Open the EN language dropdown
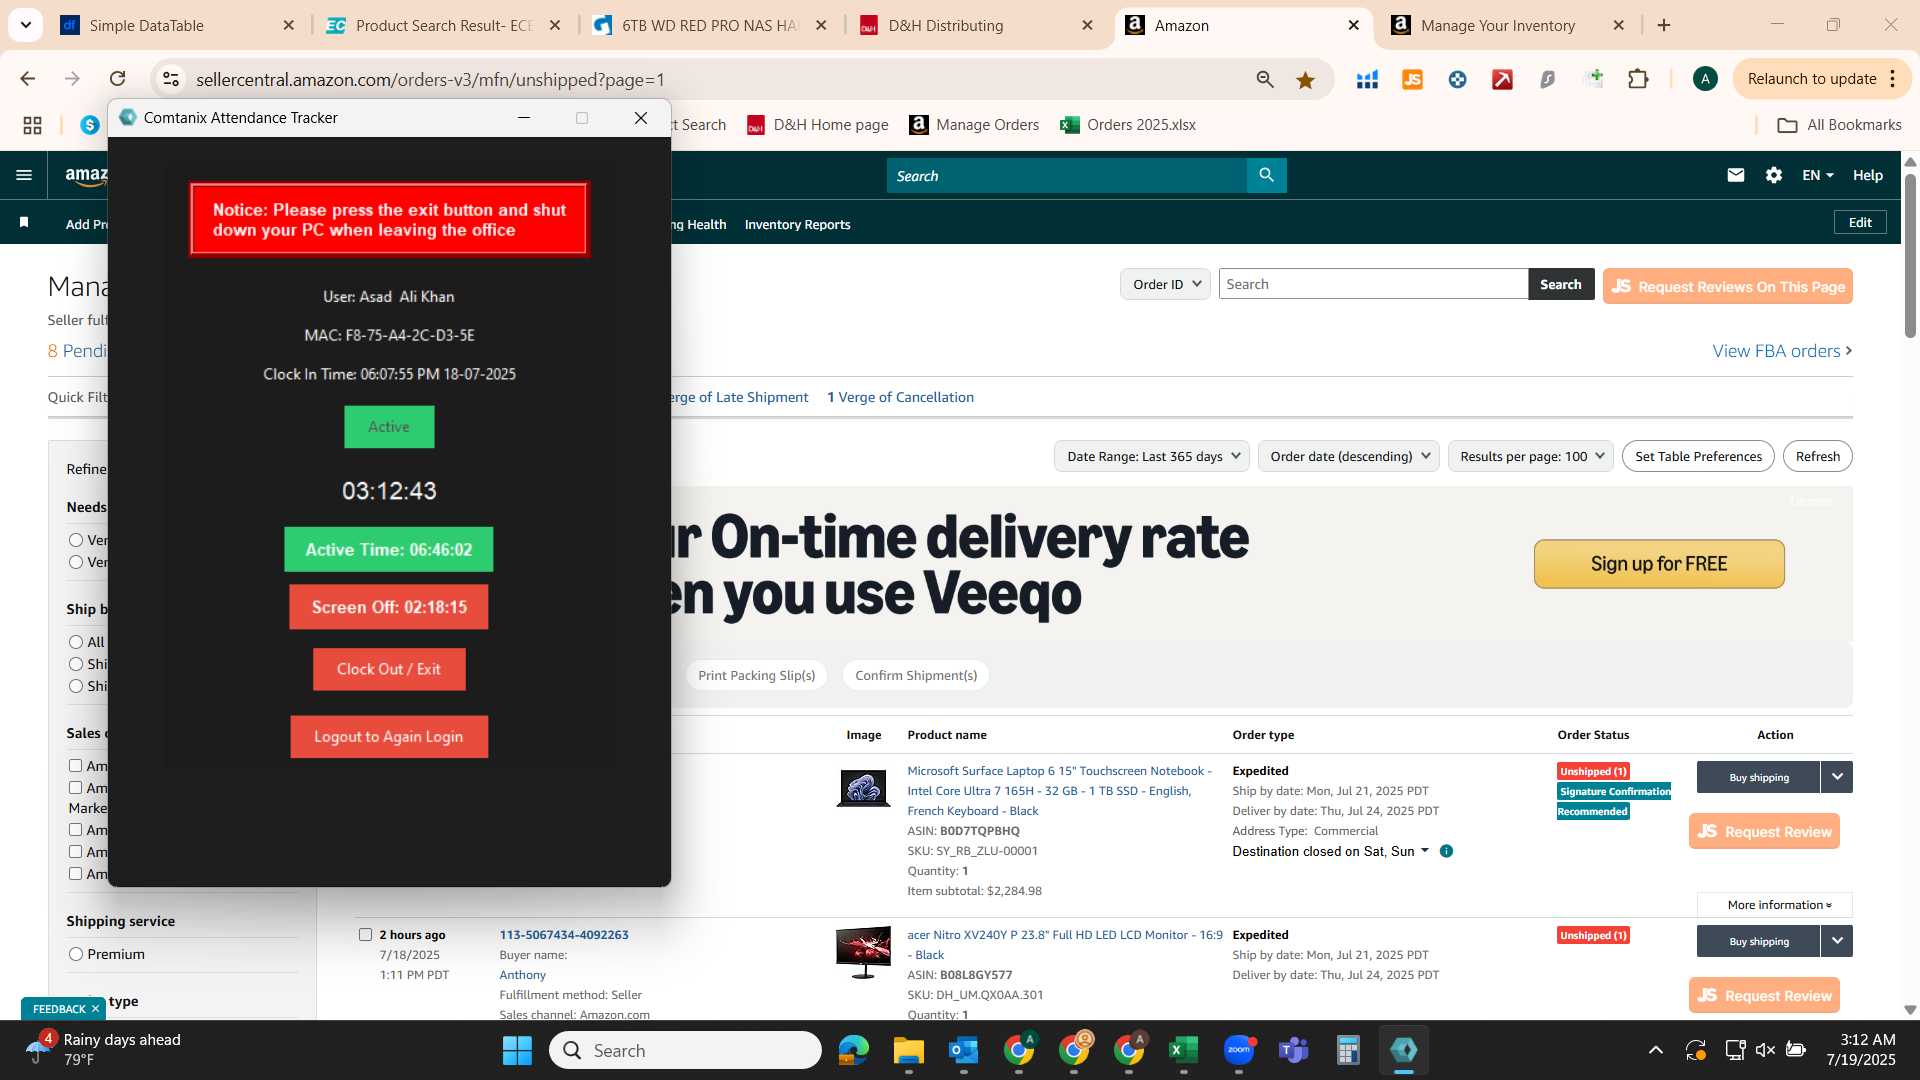 point(1818,175)
